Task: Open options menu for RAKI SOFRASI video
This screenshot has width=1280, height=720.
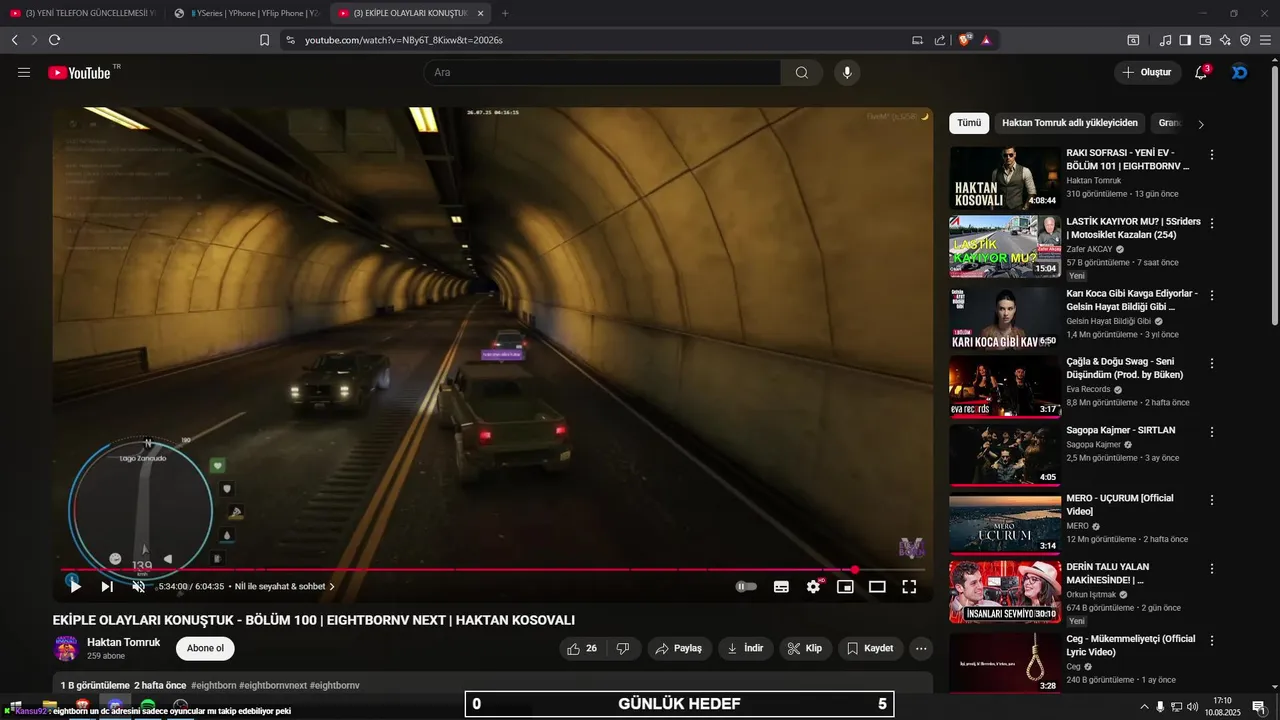Action: point(1212,155)
